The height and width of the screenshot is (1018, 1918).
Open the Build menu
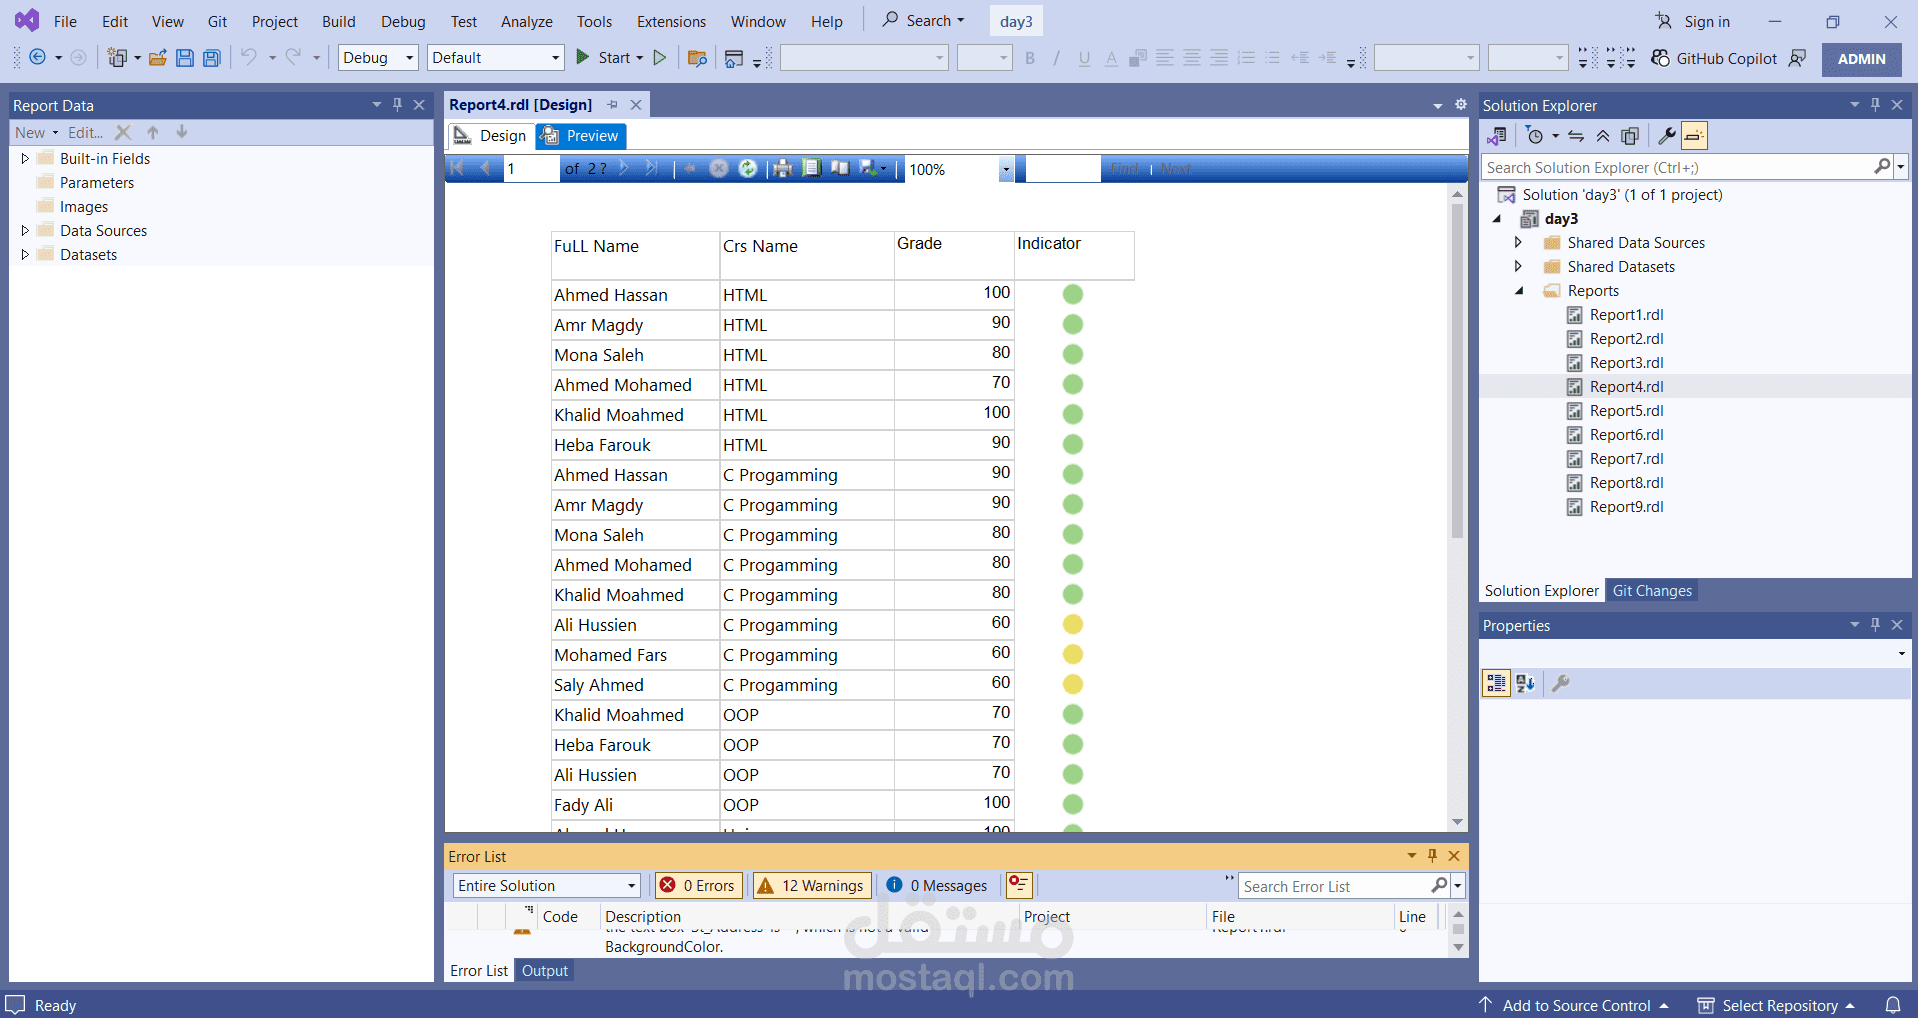[x=338, y=21]
